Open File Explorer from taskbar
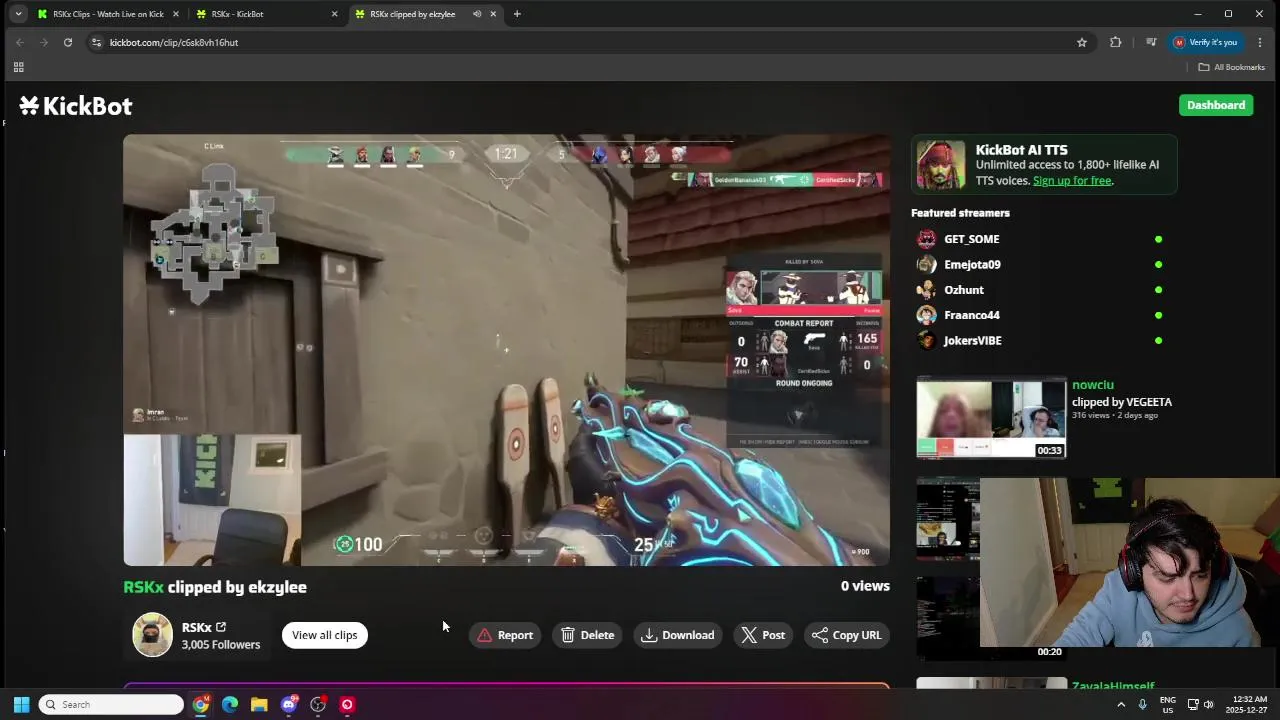 tap(259, 705)
